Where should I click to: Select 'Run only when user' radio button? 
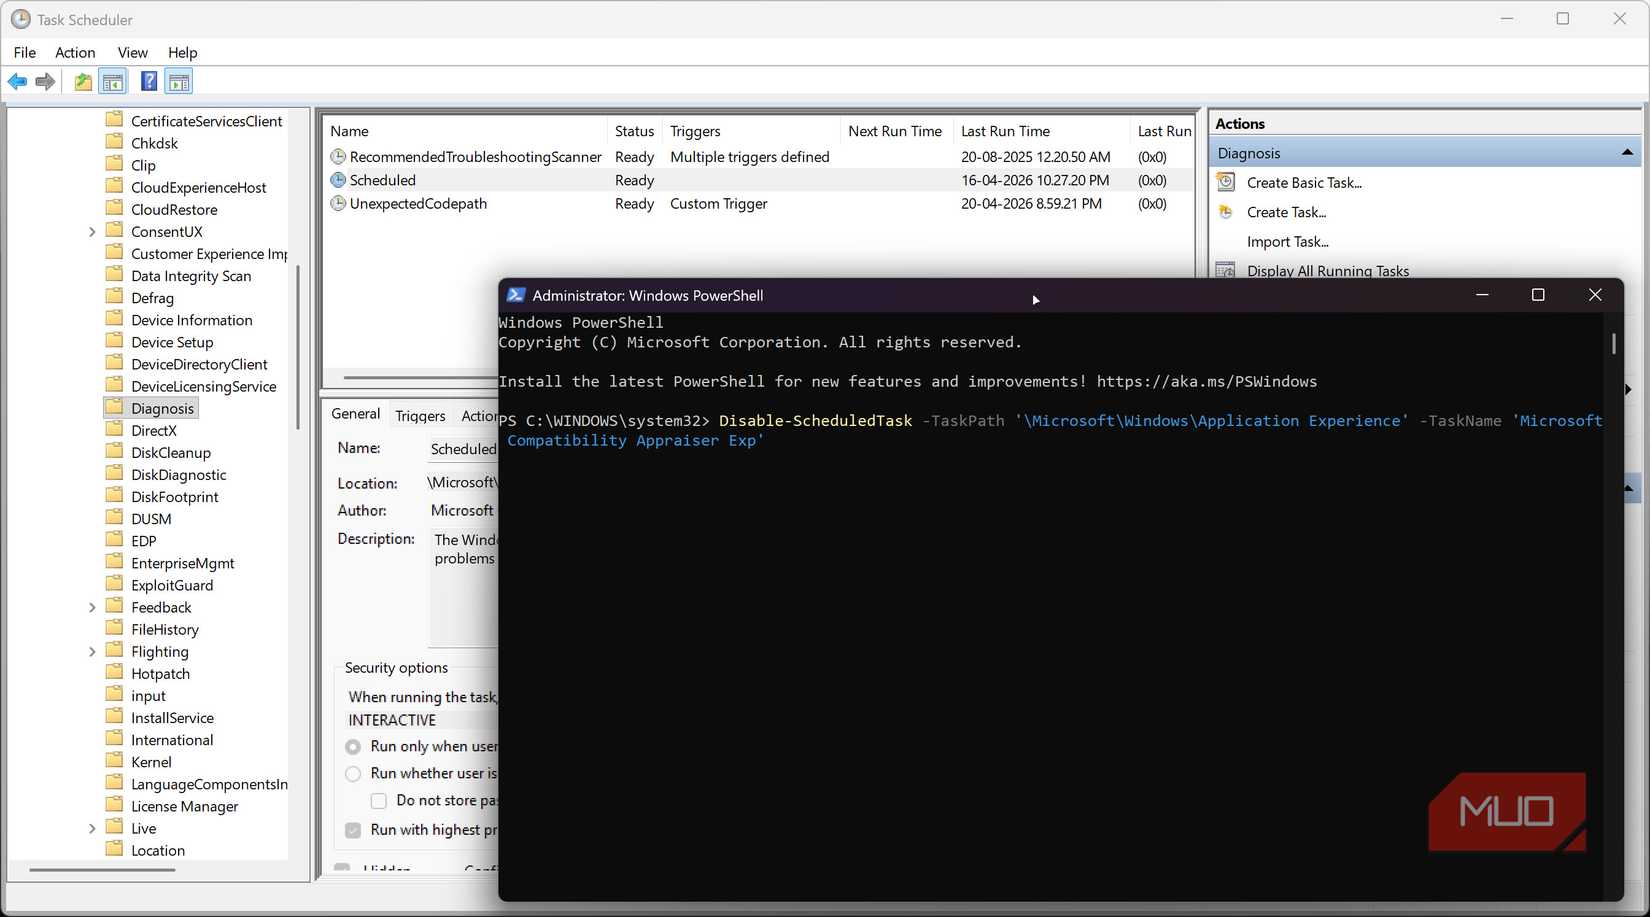pyautogui.click(x=353, y=747)
